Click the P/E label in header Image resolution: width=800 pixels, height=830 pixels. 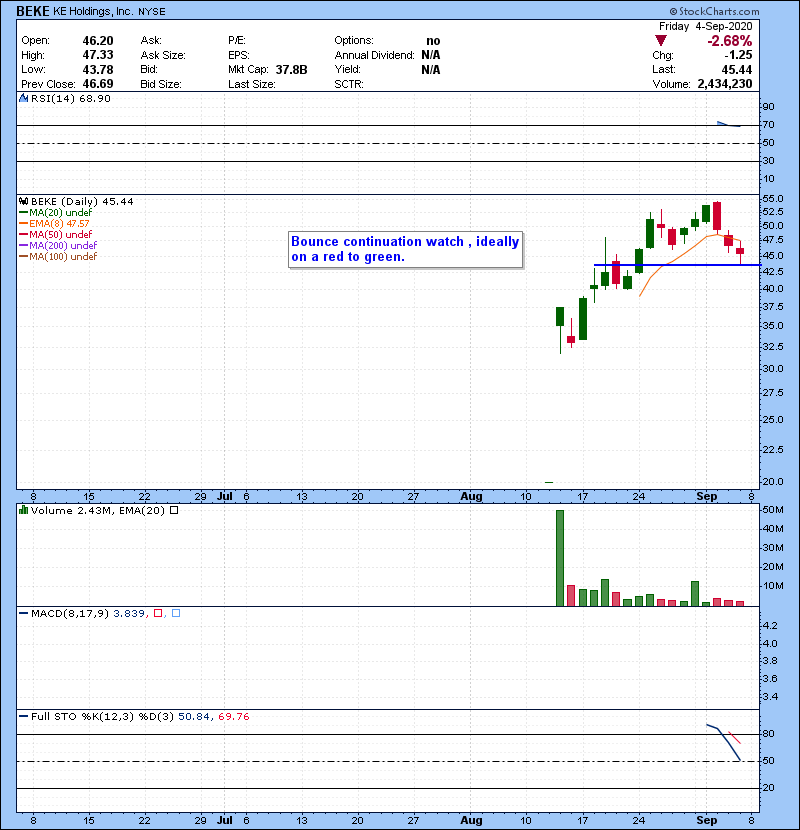coord(237,41)
